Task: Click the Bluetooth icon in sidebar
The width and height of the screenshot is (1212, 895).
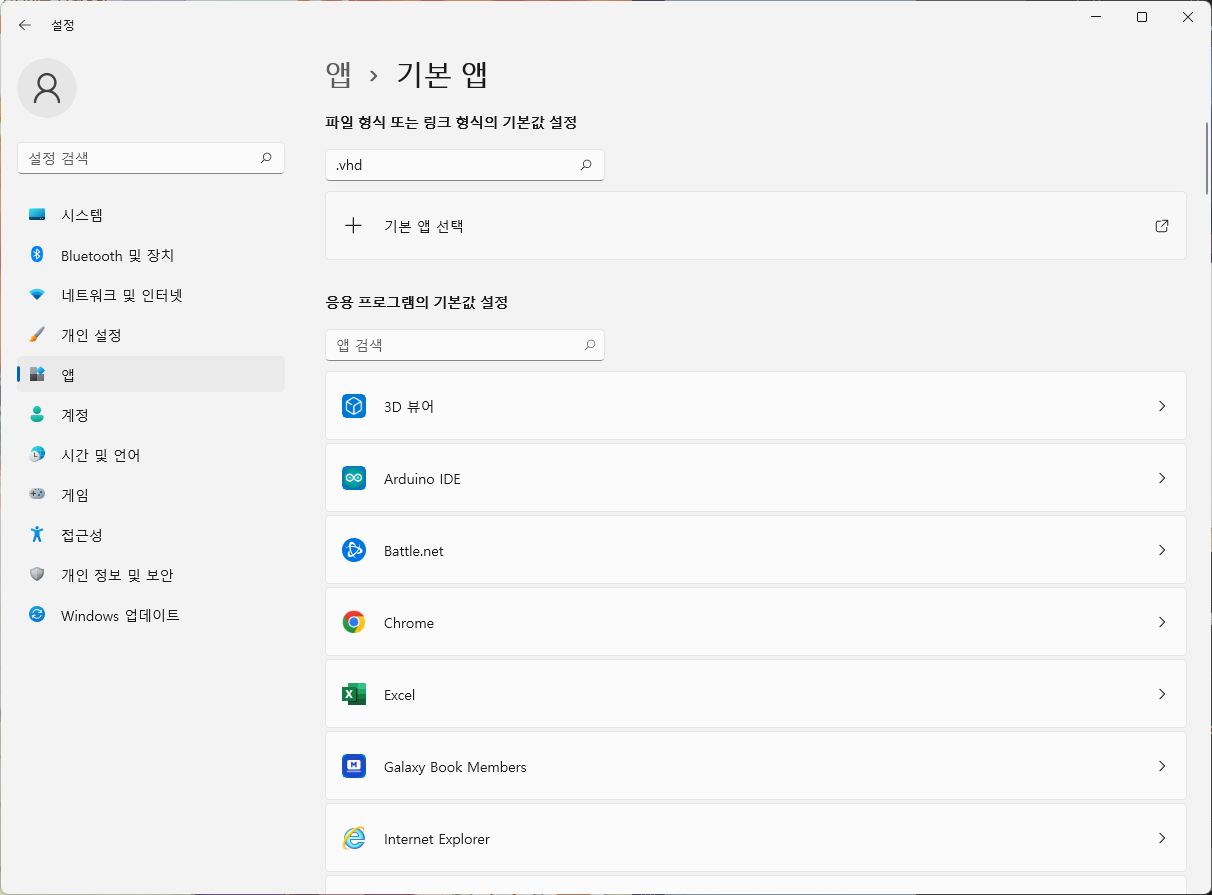Action: [x=37, y=255]
